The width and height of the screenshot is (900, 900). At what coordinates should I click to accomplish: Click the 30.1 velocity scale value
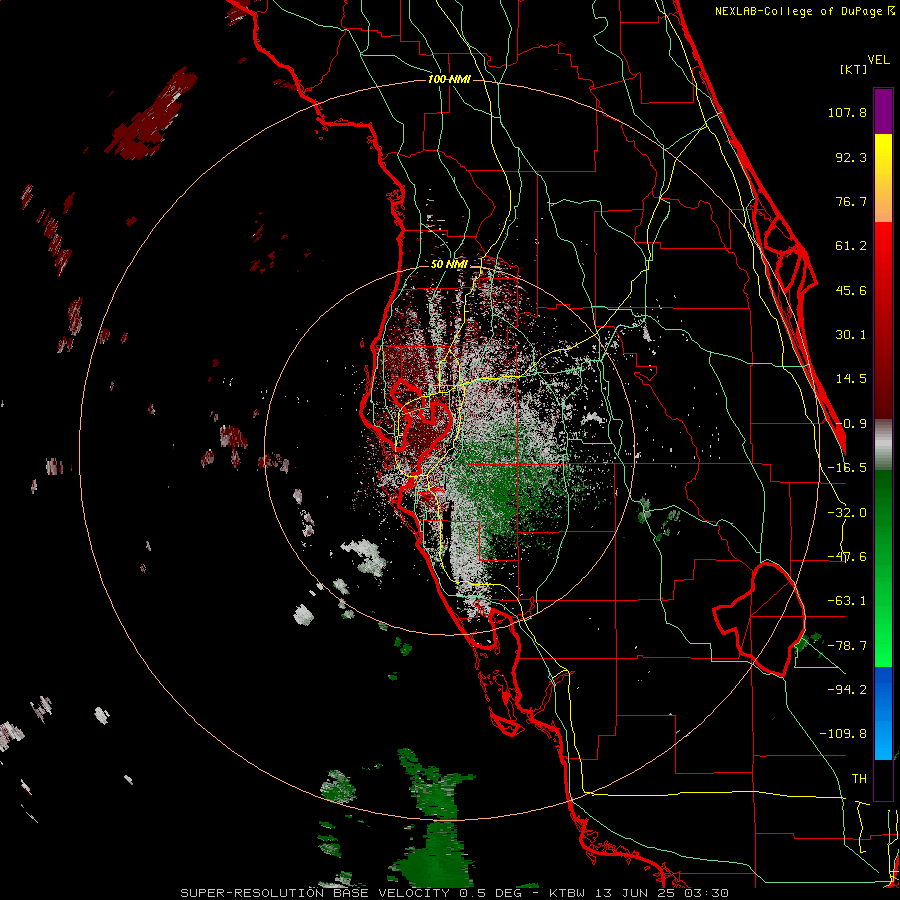pyautogui.click(x=851, y=335)
